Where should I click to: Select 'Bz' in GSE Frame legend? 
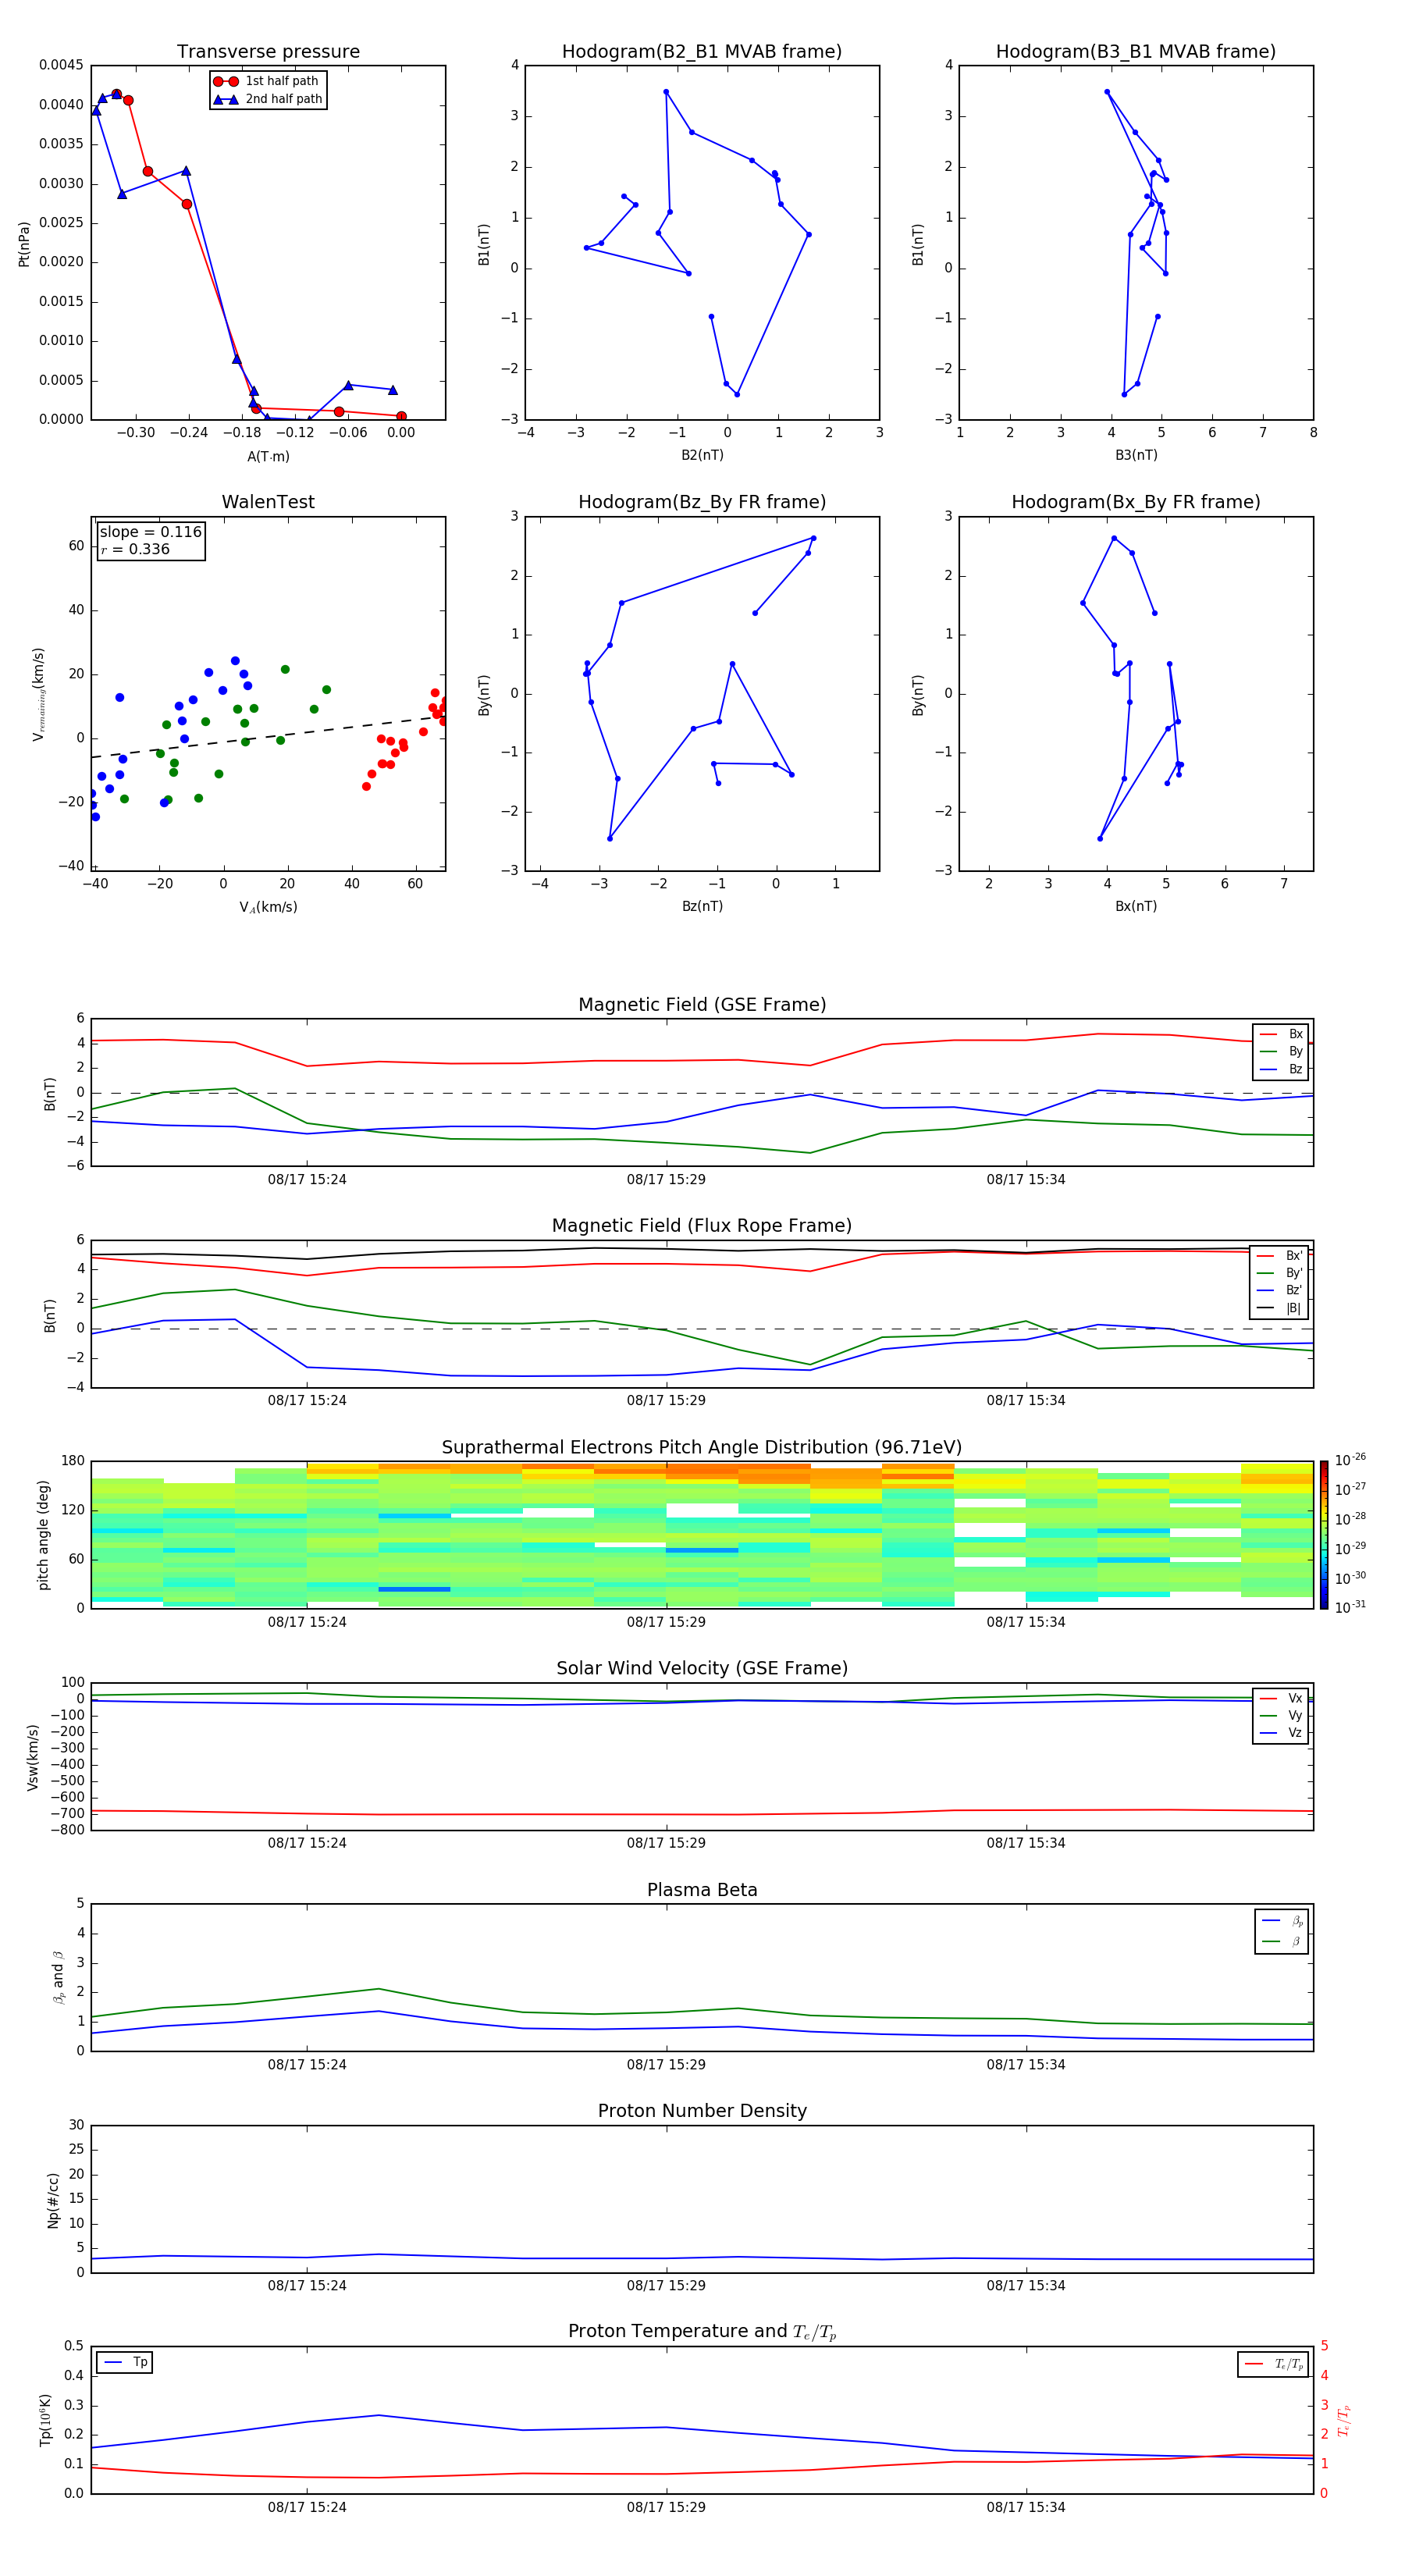pyautogui.click(x=1281, y=1069)
